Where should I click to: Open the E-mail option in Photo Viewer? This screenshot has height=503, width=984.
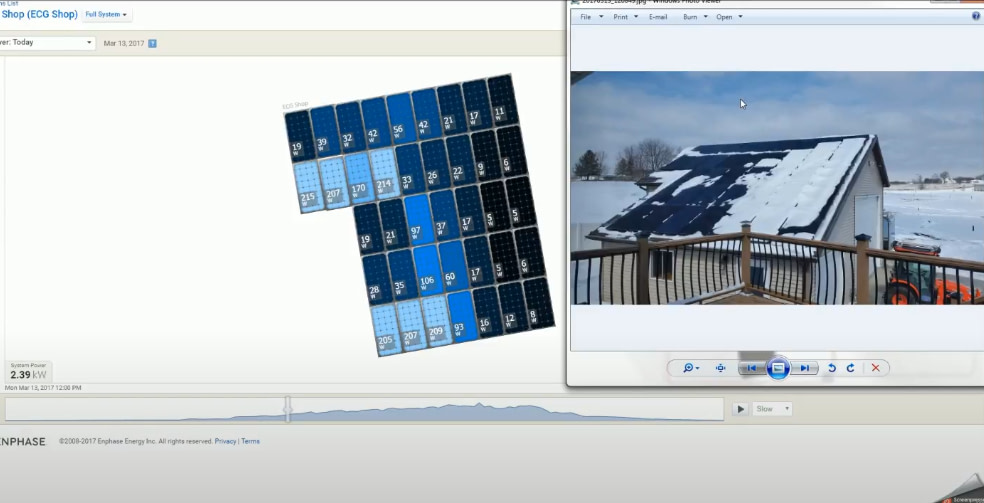point(658,17)
